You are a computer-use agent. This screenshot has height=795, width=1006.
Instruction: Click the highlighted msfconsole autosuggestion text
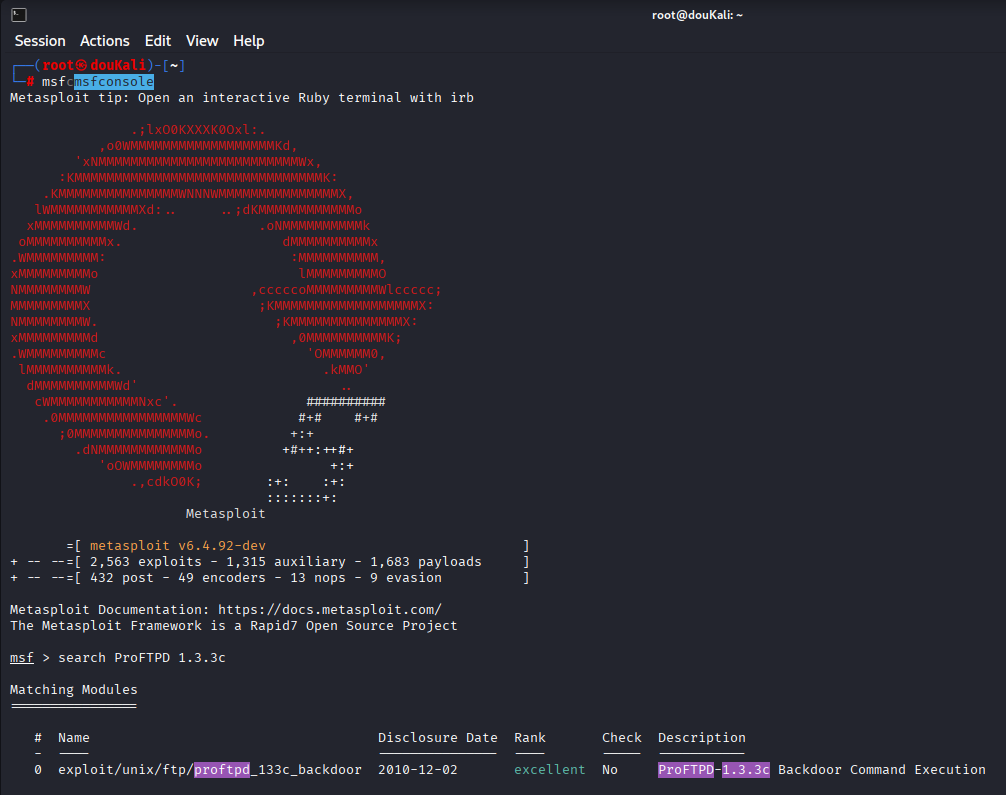coord(114,81)
